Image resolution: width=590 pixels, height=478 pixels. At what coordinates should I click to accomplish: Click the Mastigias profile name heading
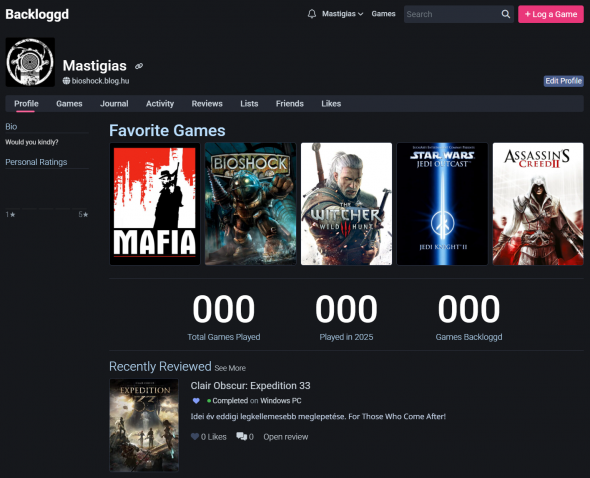(94, 66)
